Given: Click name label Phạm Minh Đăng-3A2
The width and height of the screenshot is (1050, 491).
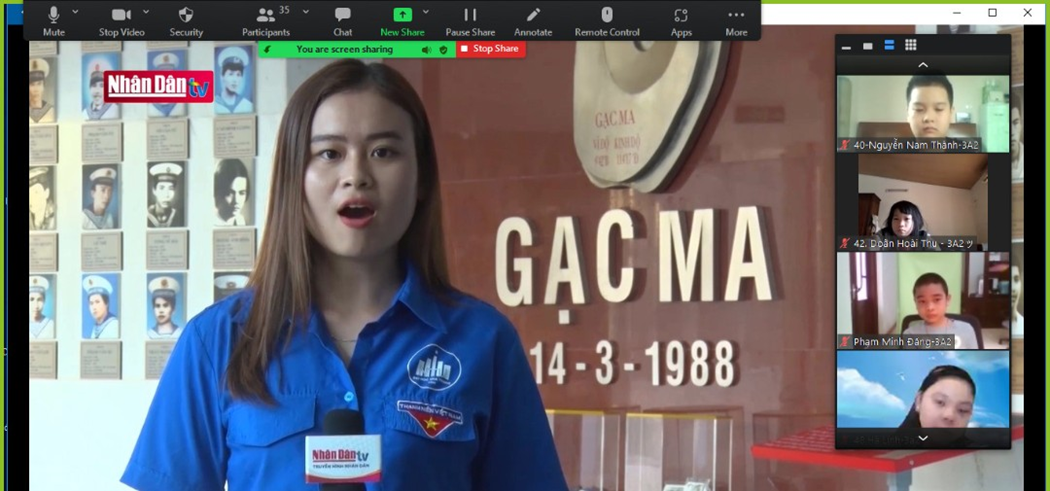Looking at the screenshot, I should [903, 342].
